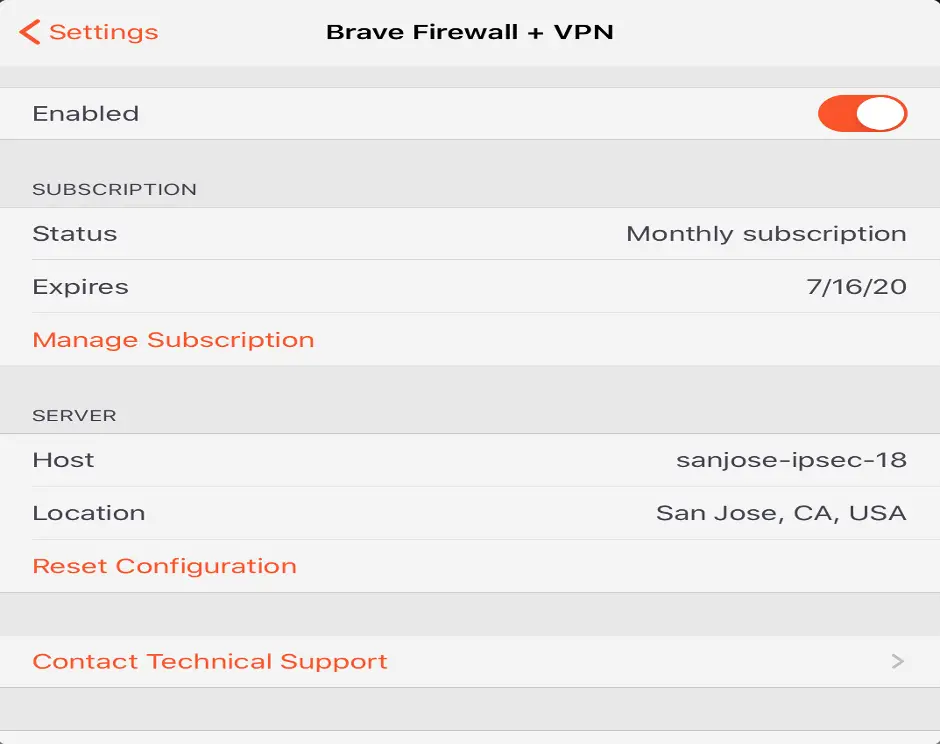Click the Enabled row label
941x745 pixels.
(86, 113)
